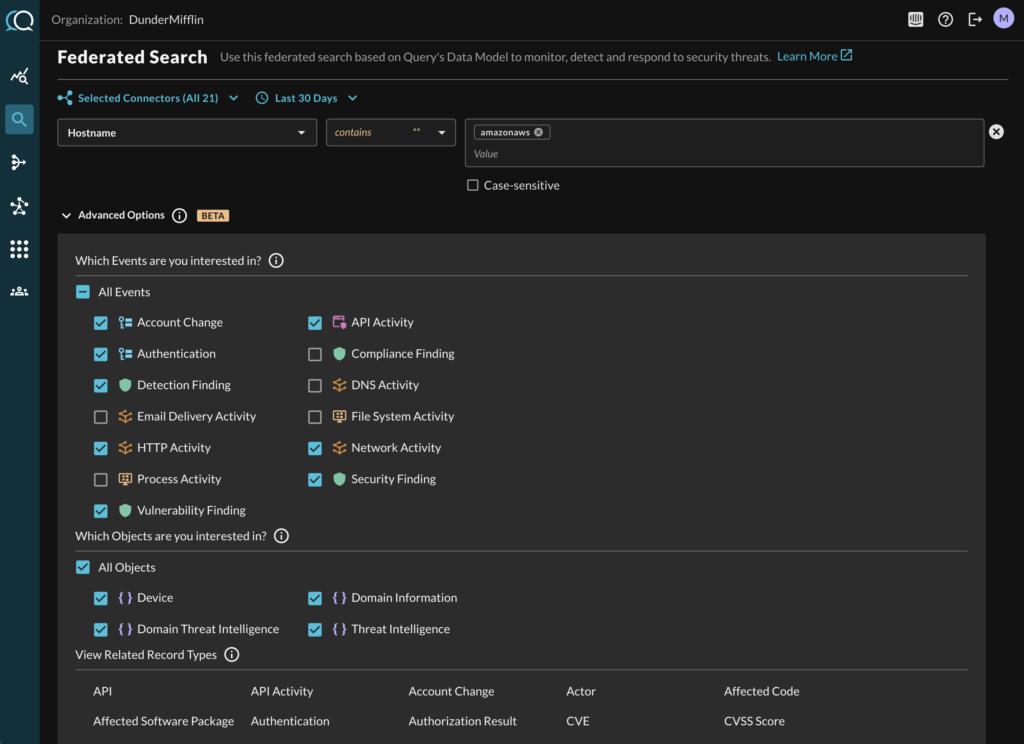Enable the Case-sensitive checkbox

coord(473,185)
